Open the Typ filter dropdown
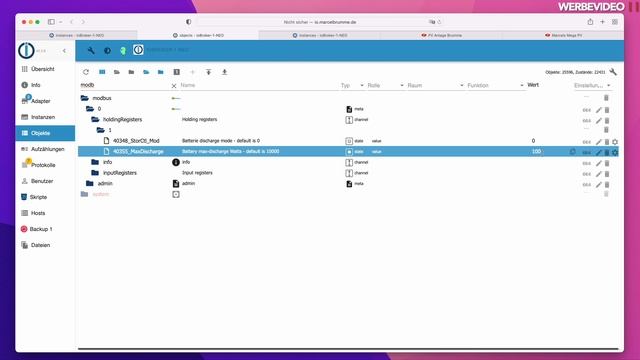 point(352,85)
